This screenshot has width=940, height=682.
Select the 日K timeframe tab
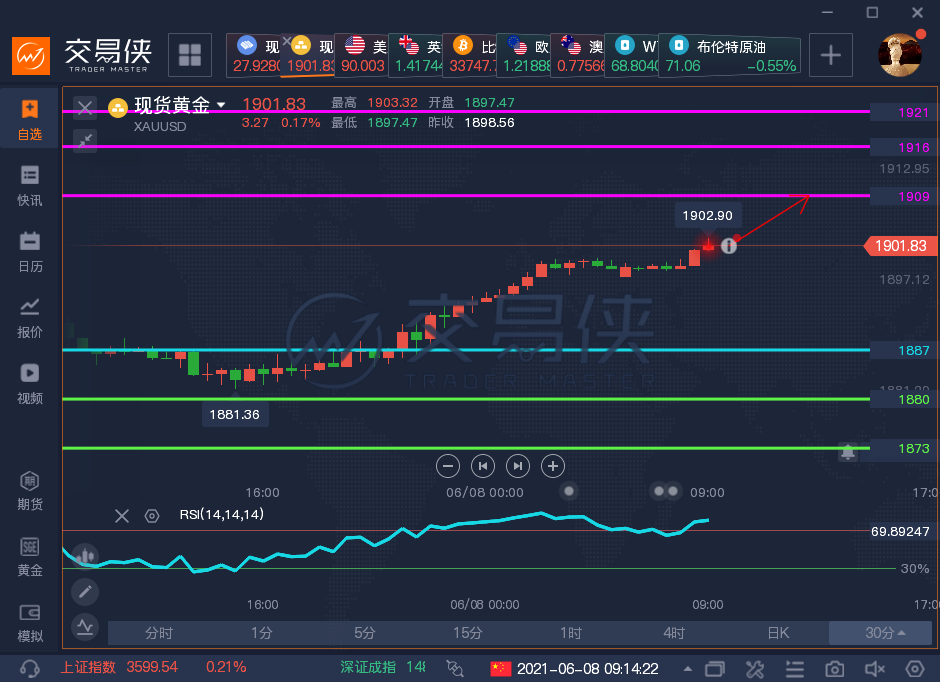click(778, 633)
